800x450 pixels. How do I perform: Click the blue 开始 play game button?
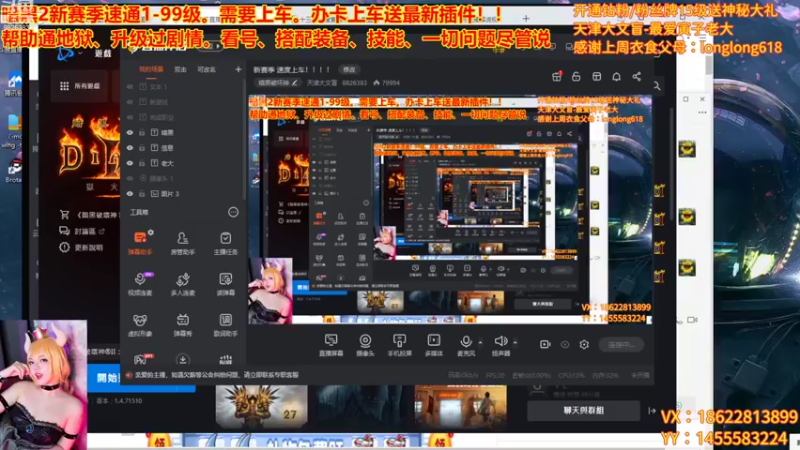[141, 378]
